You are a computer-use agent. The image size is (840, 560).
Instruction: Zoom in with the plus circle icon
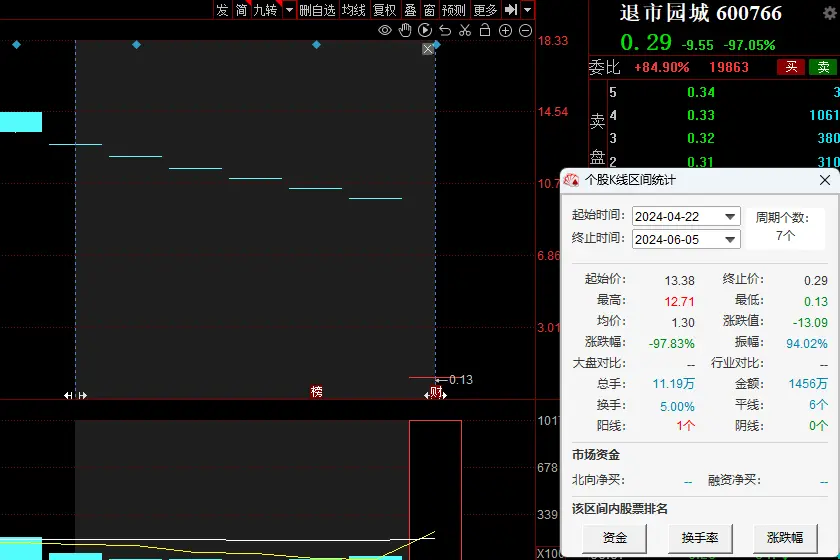pos(505,31)
